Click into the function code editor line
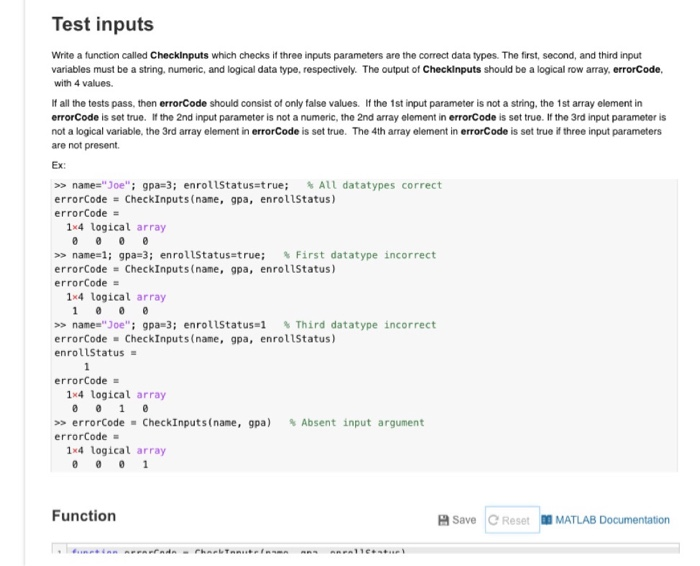The height and width of the screenshot is (566, 700). (373, 549)
